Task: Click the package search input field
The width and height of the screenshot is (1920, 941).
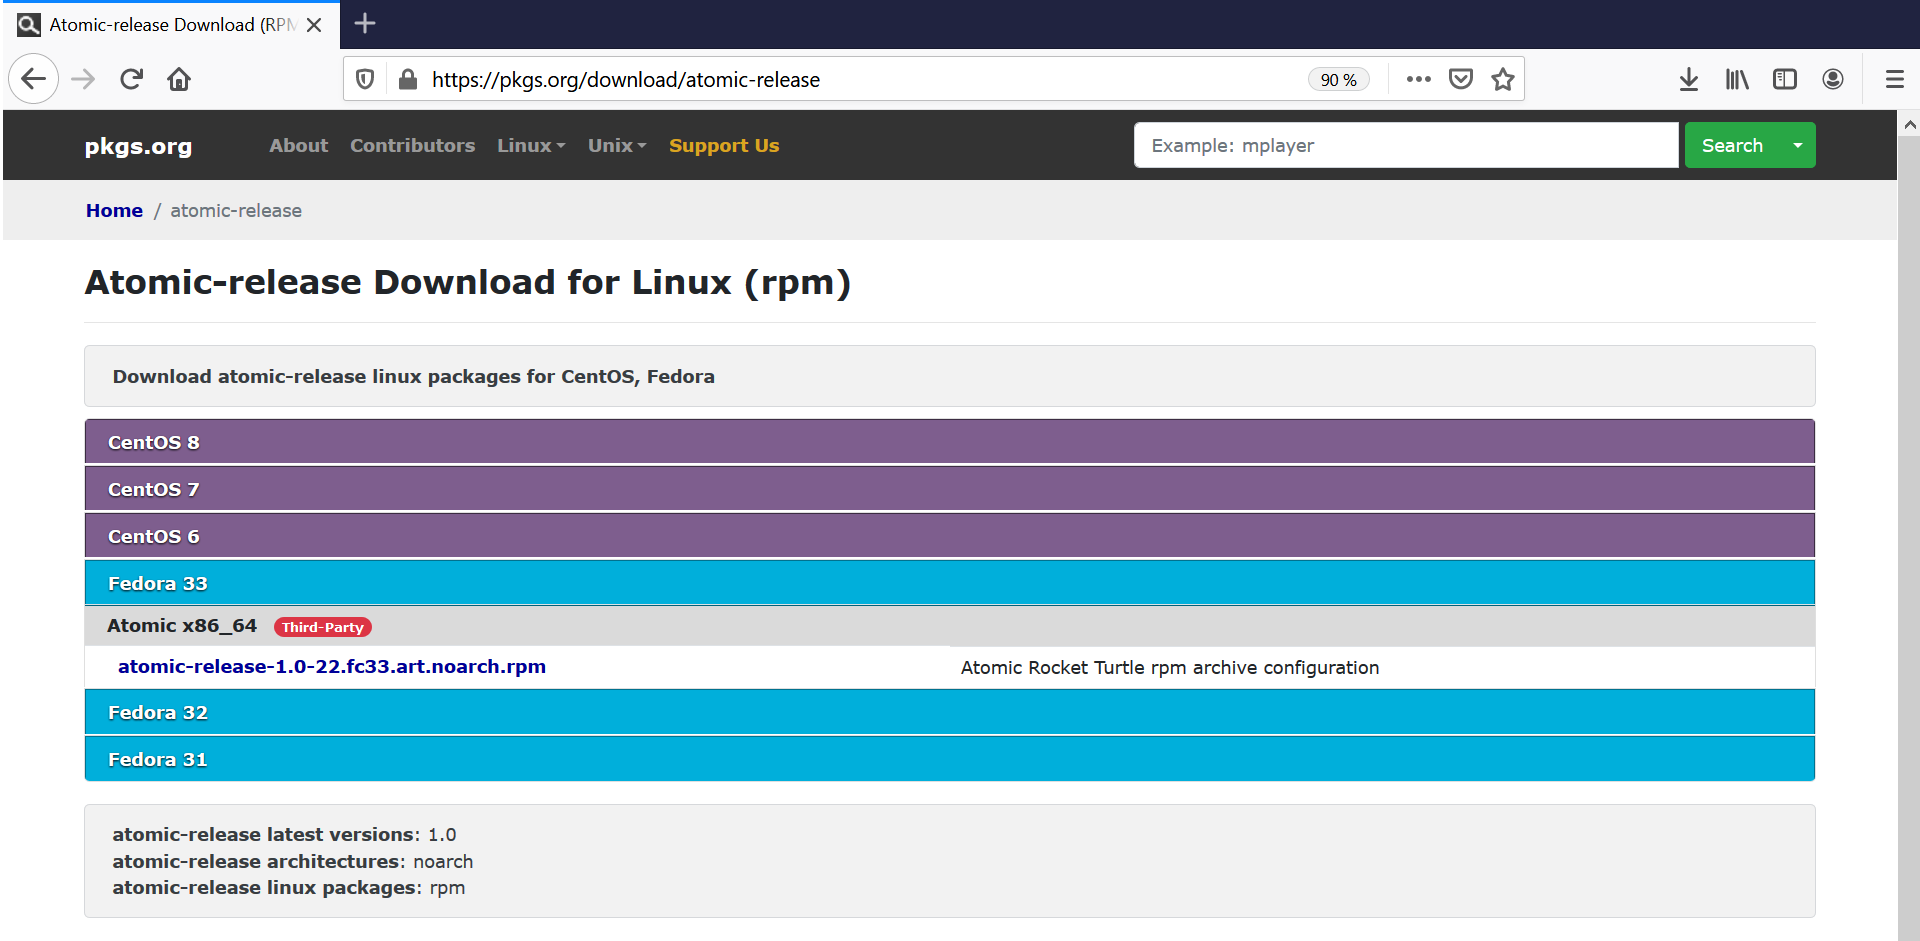Action: 1406,145
